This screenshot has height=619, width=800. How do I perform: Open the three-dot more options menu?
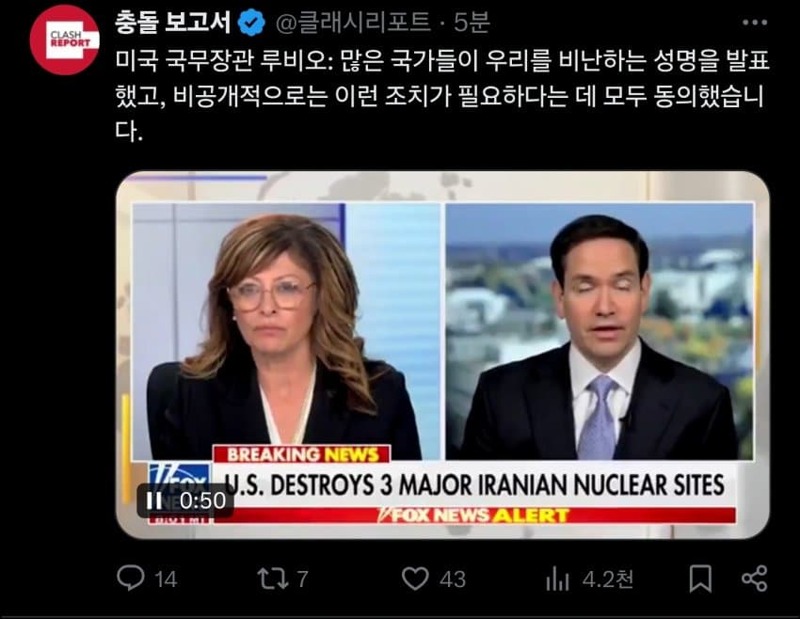click(x=755, y=22)
